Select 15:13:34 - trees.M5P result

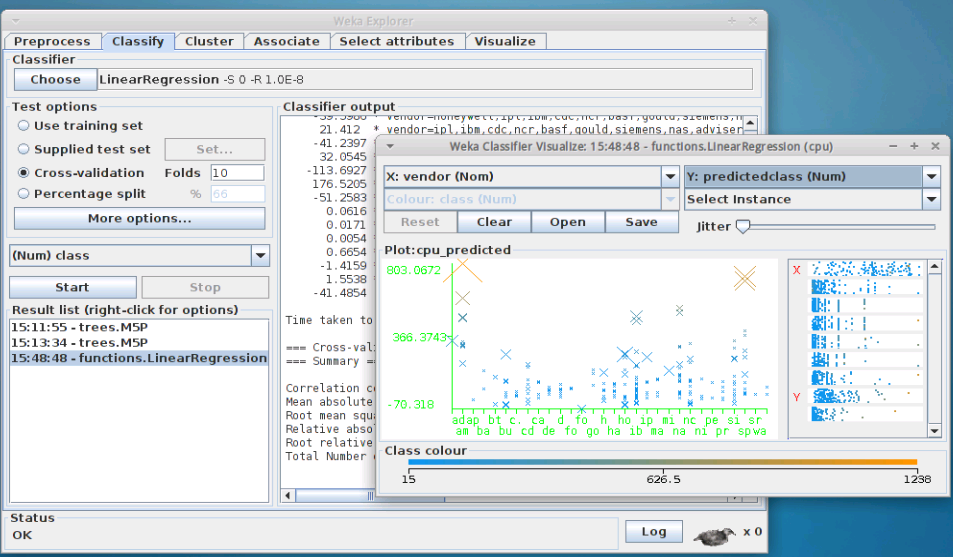coord(139,342)
